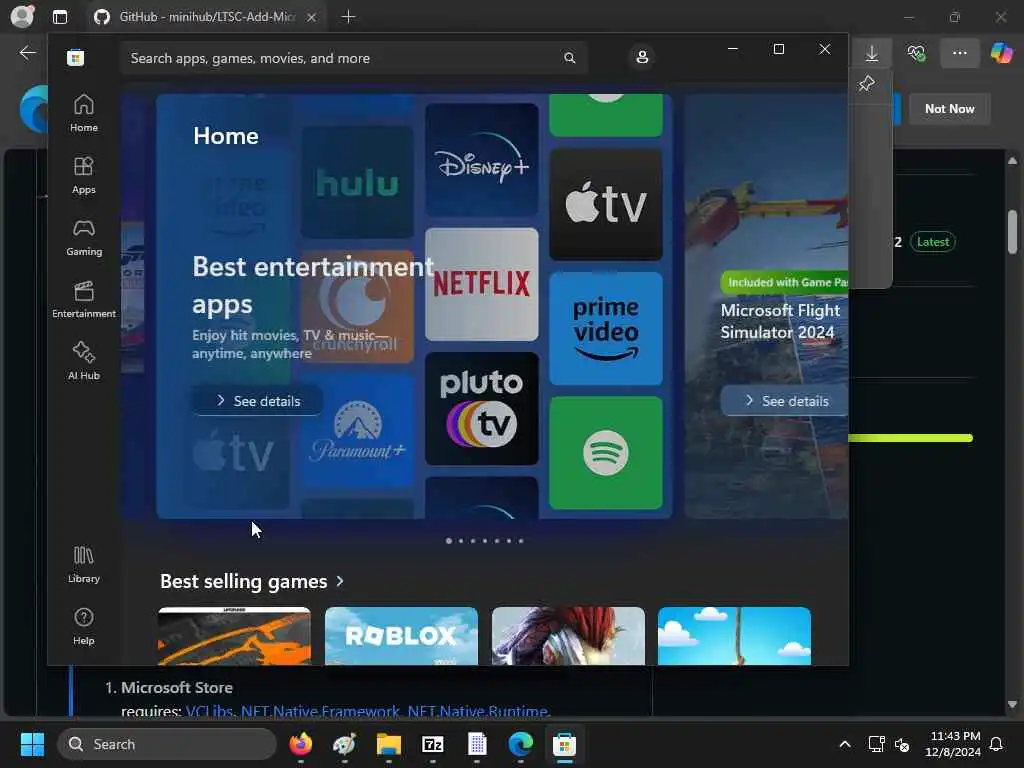The width and height of the screenshot is (1024, 768).
Task: Open Help in Store sidebar
Action: (x=84, y=626)
